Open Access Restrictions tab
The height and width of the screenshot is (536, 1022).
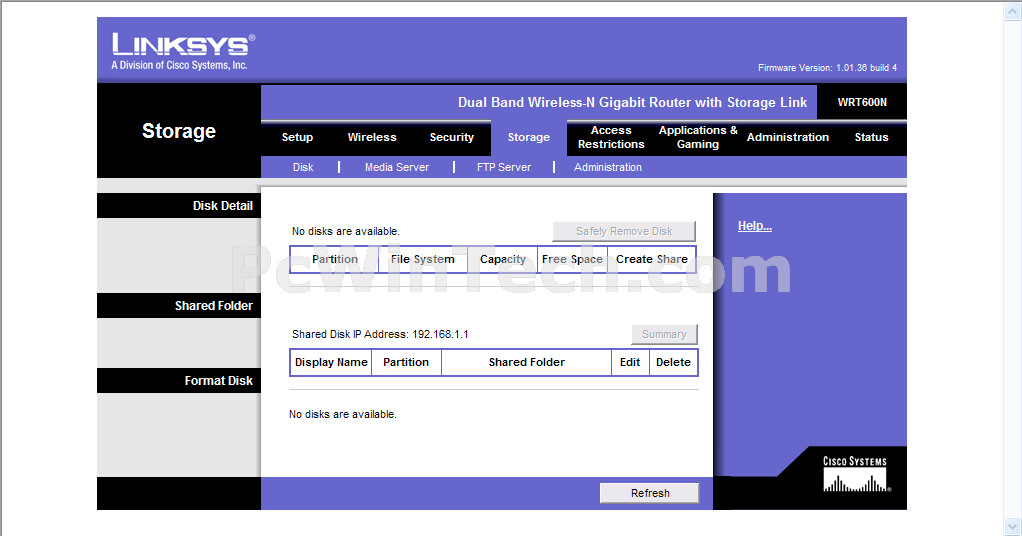coord(611,138)
